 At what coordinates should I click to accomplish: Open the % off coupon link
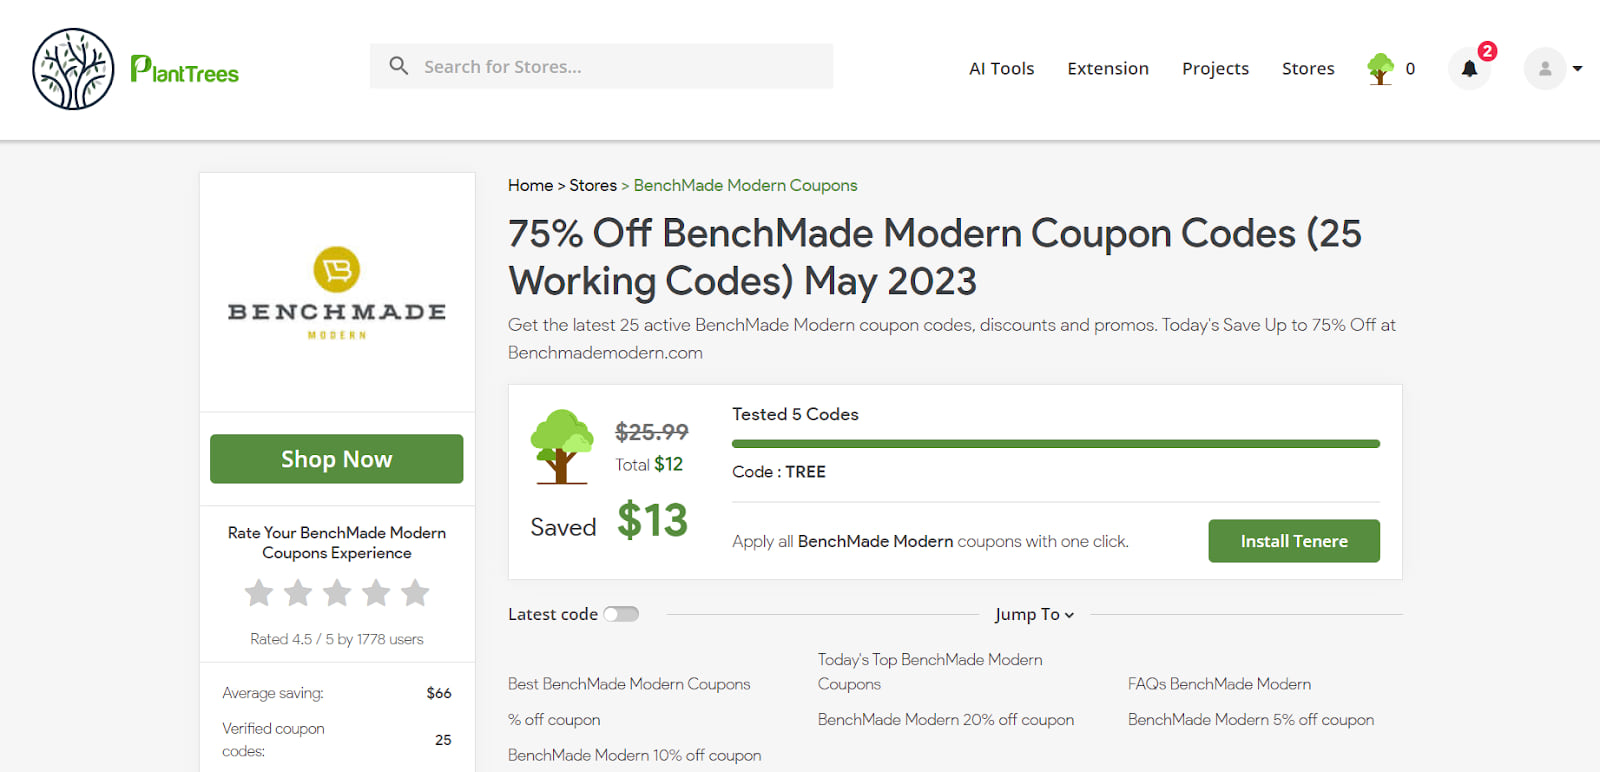554,720
